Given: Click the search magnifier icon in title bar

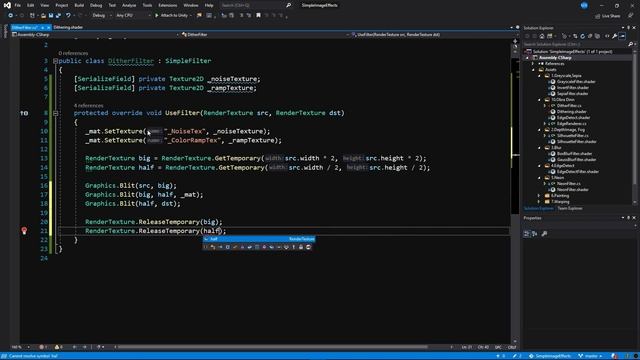Looking at the screenshot, I should (x=289, y=5).
